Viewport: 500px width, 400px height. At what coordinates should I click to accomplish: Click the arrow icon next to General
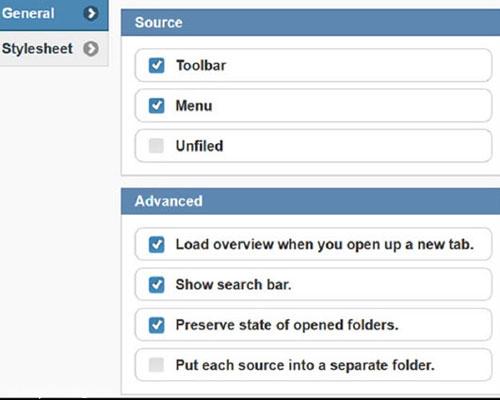91,13
